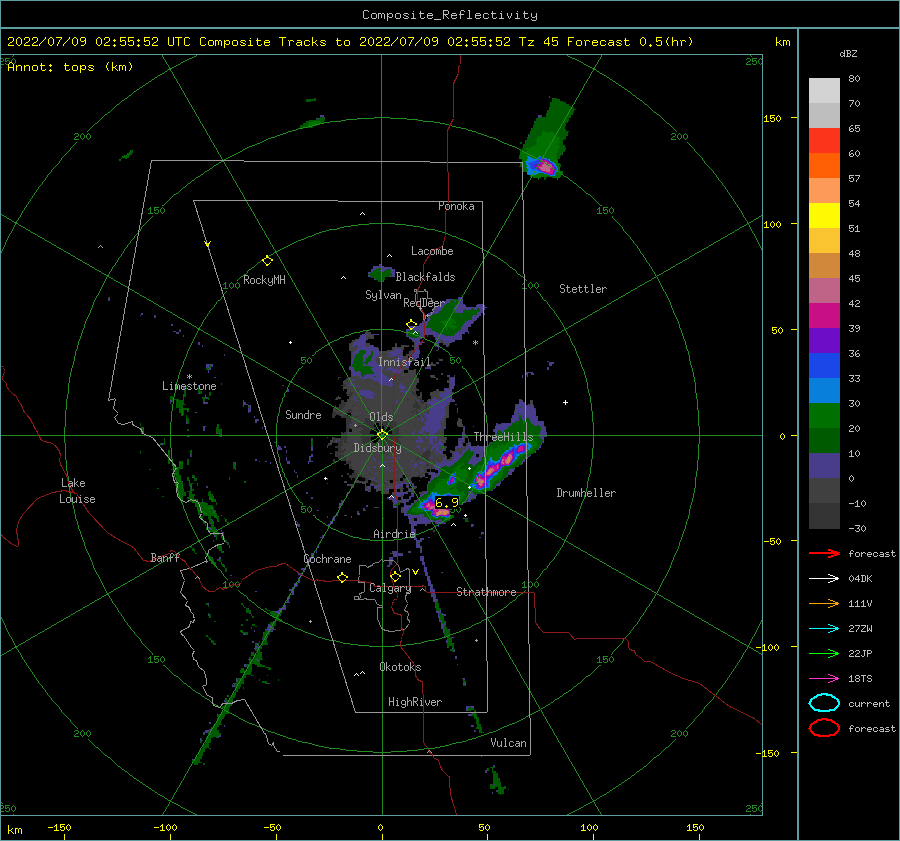Click the orange 111V arrow legend icon
The image size is (900, 841).
(824, 603)
